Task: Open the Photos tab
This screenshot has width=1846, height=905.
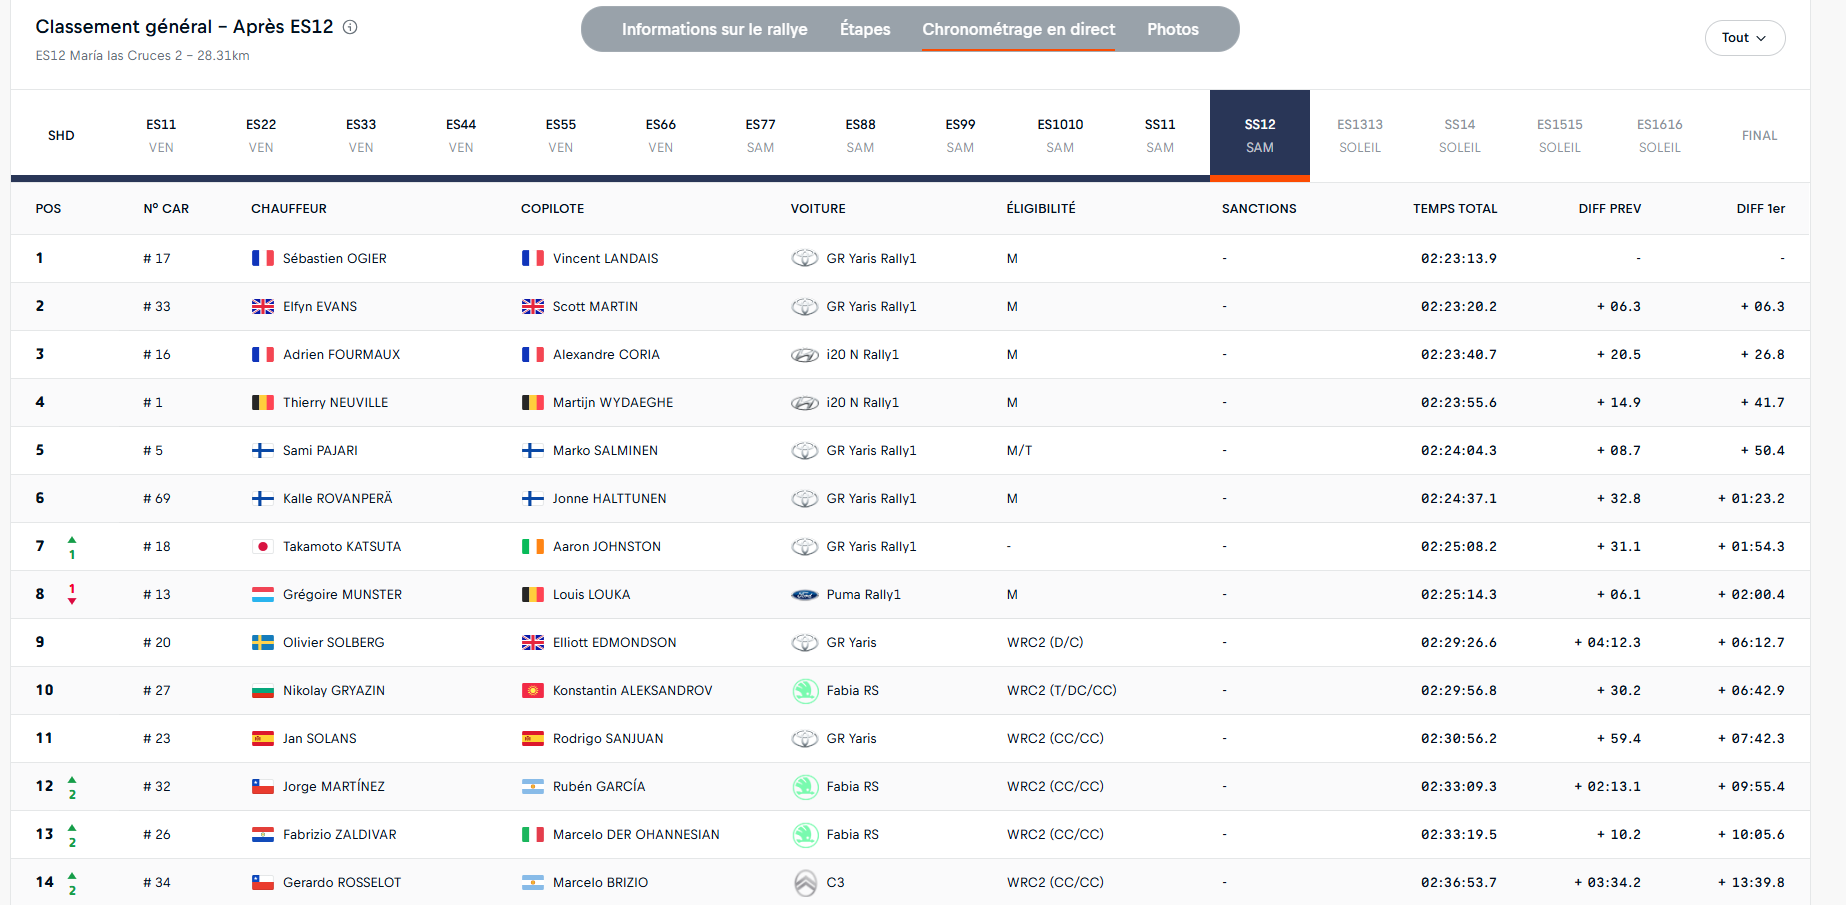Action: coord(1172,30)
